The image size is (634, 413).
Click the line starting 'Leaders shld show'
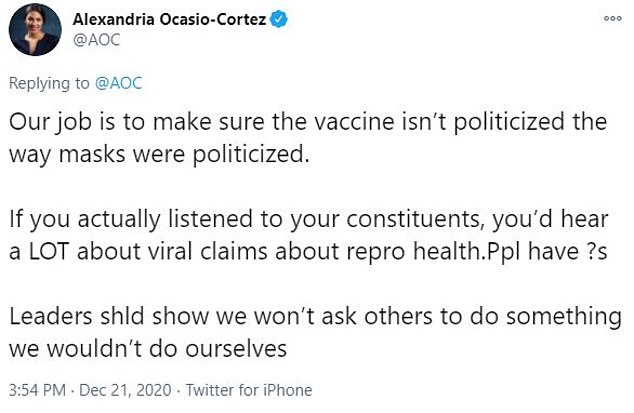315,316
